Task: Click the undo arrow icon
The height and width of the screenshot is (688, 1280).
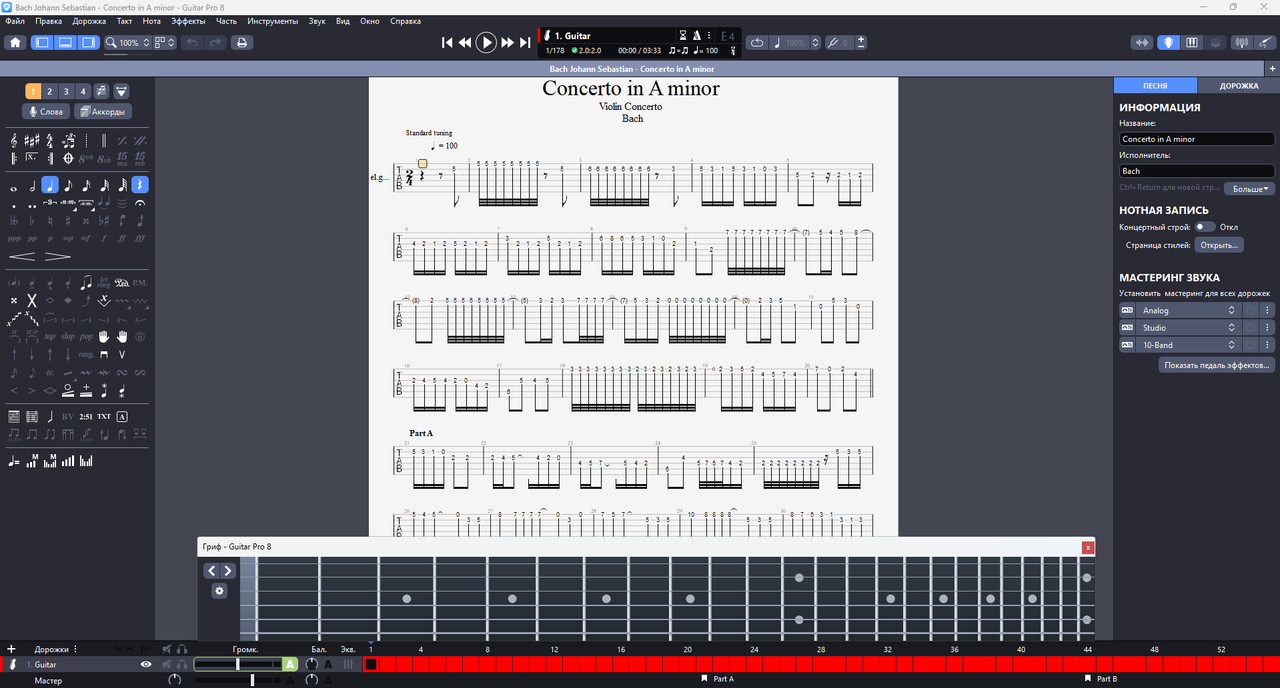Action: 192,43
